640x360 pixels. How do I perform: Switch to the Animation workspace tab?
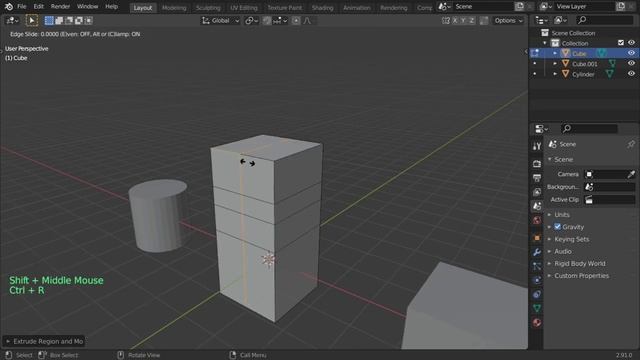[357, 8]
